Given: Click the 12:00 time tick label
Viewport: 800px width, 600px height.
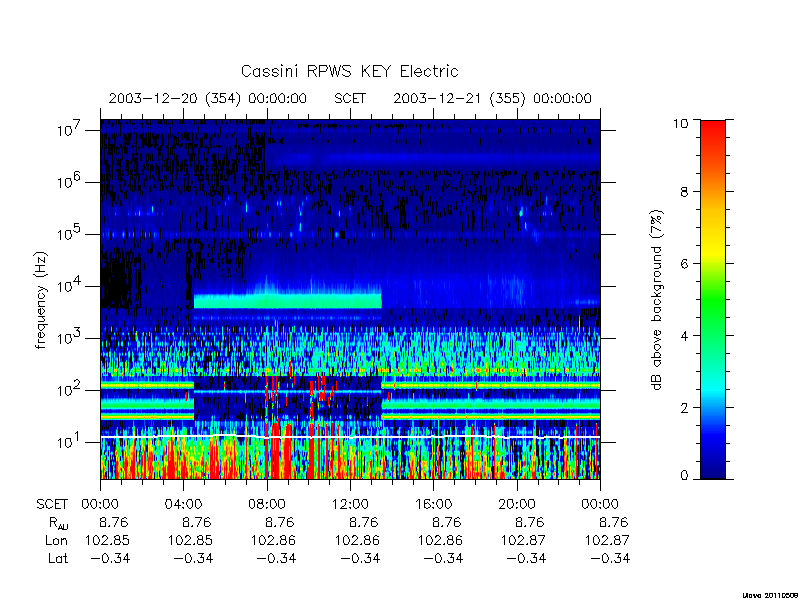Looking at the screenshot, I should pos(350,505).
